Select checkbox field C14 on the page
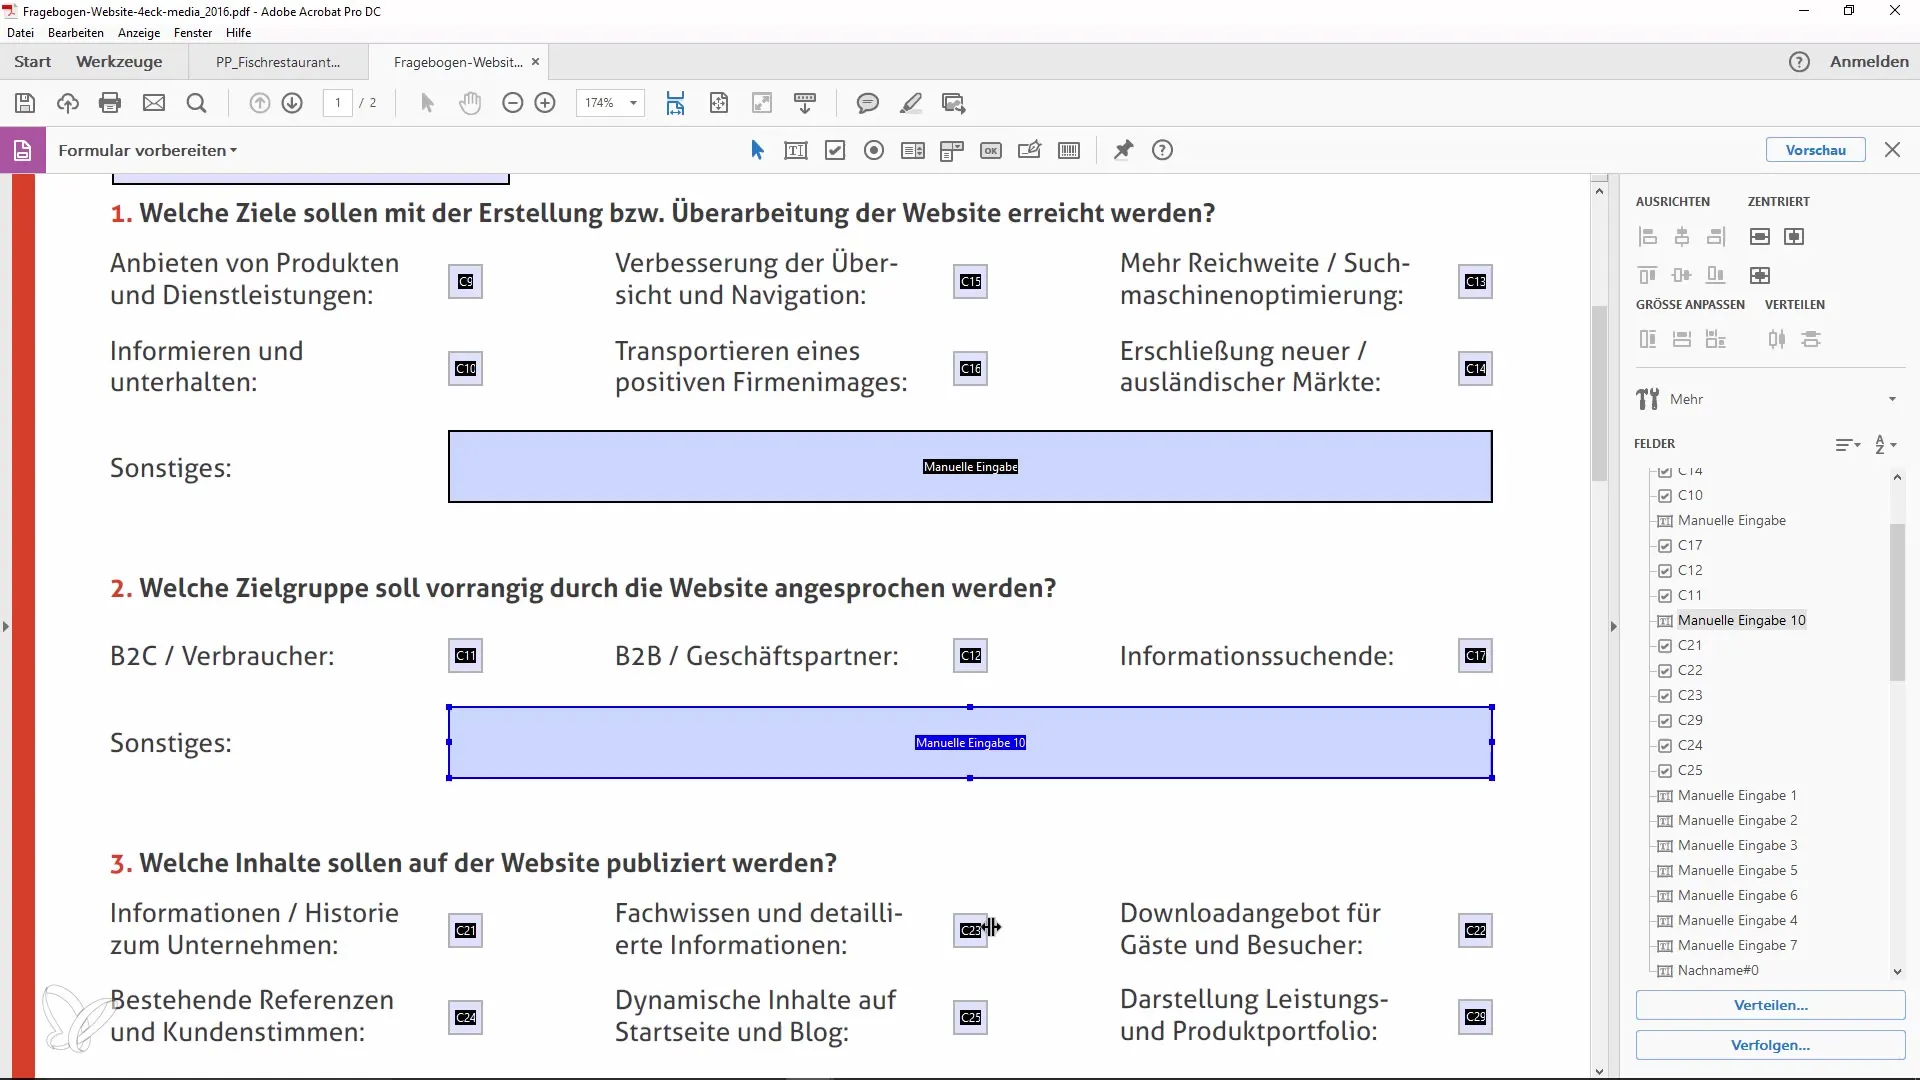This screenshot has height=1080, width=1920. pos(1476,369)
